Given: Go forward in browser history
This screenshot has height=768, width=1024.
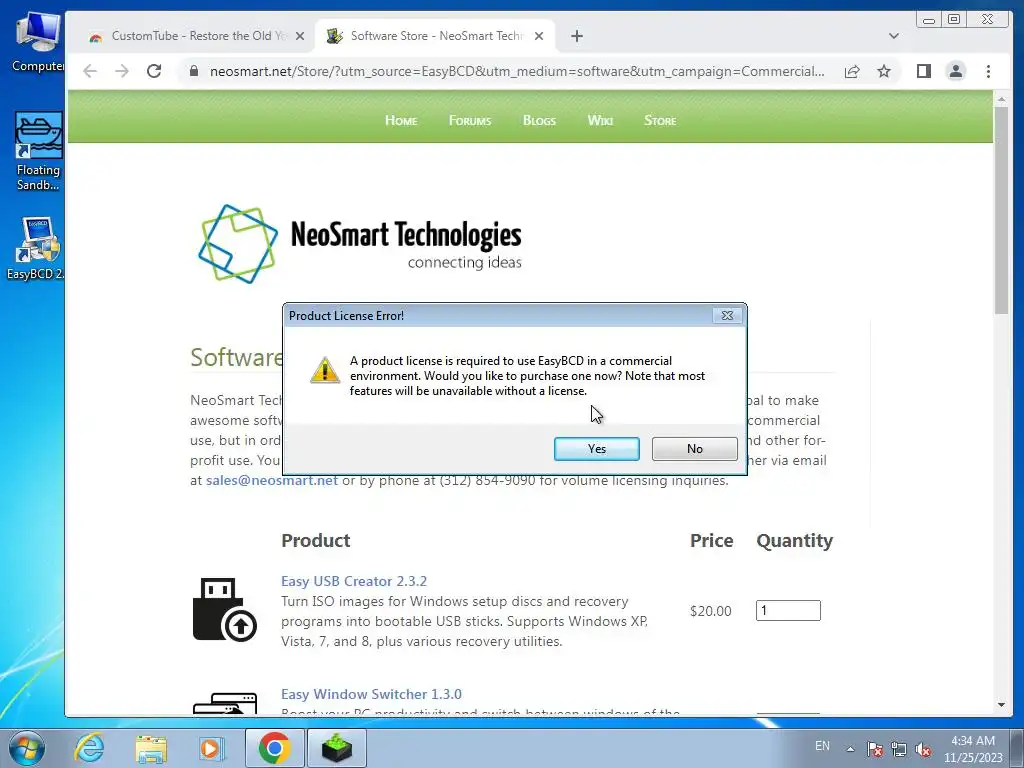Looking at the screenshot, I should coord(122,71).
